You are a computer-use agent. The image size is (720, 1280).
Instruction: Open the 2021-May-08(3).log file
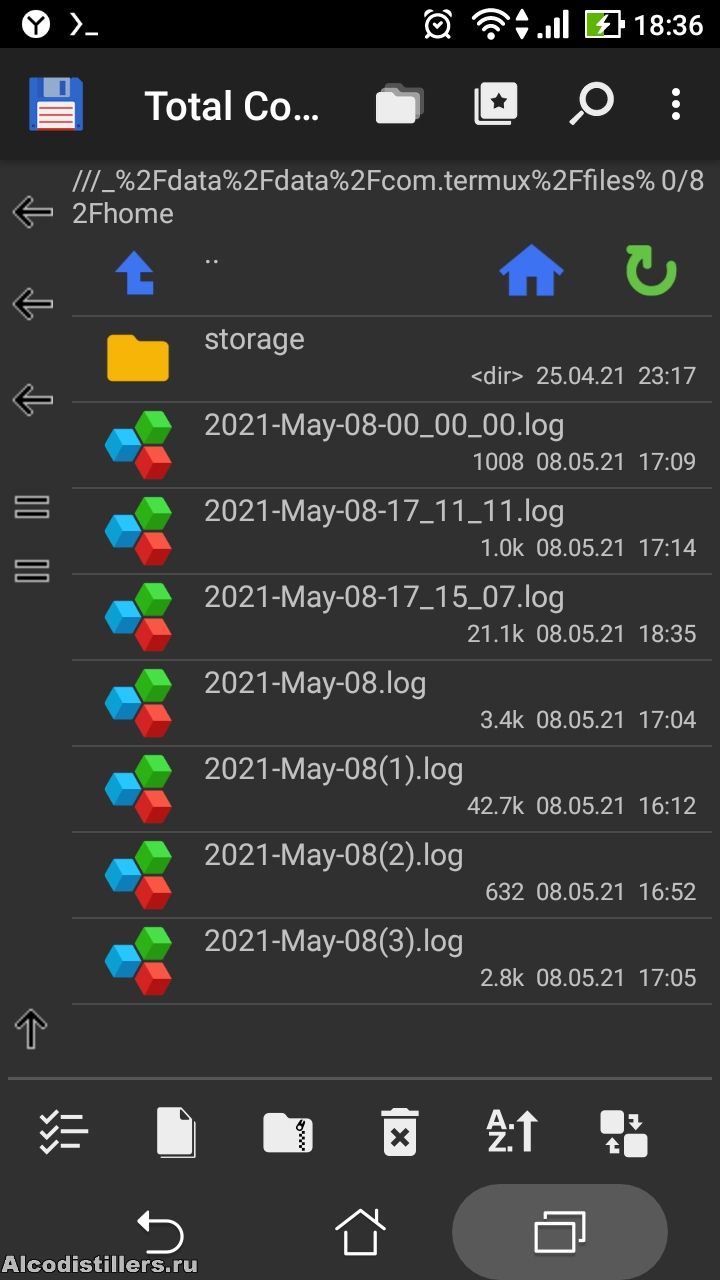point(334,942)
